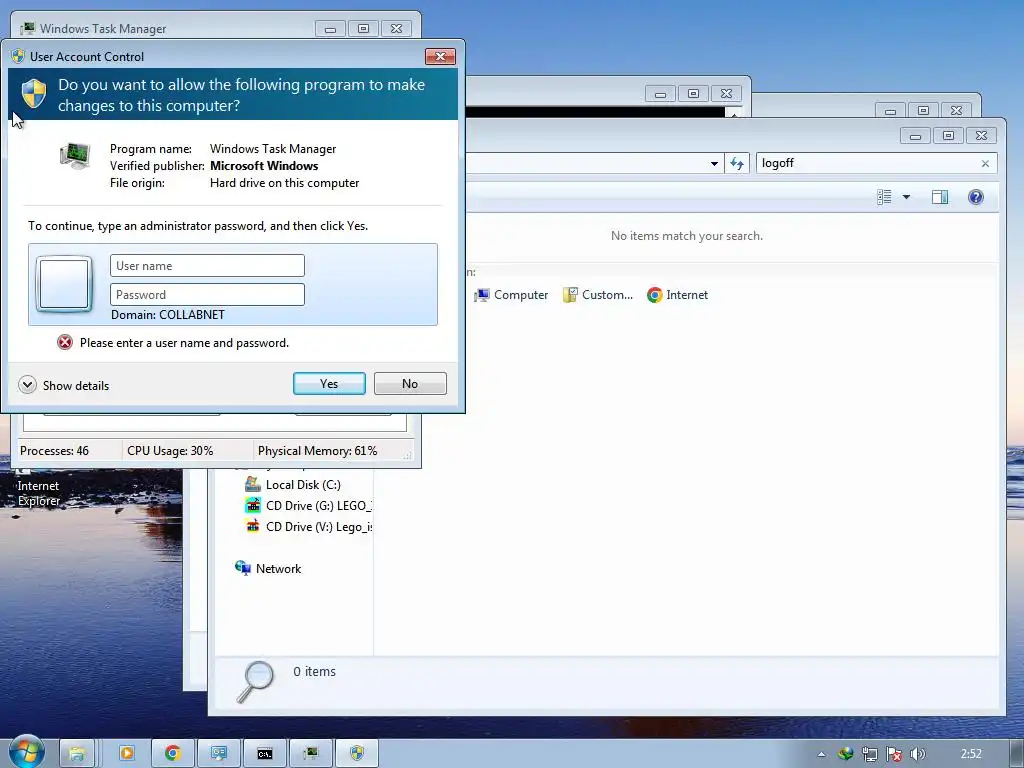Image resolution: width=1024 pixels, height=768 pixels.
Task: Click the green globe tray icon
Action: 846,754
